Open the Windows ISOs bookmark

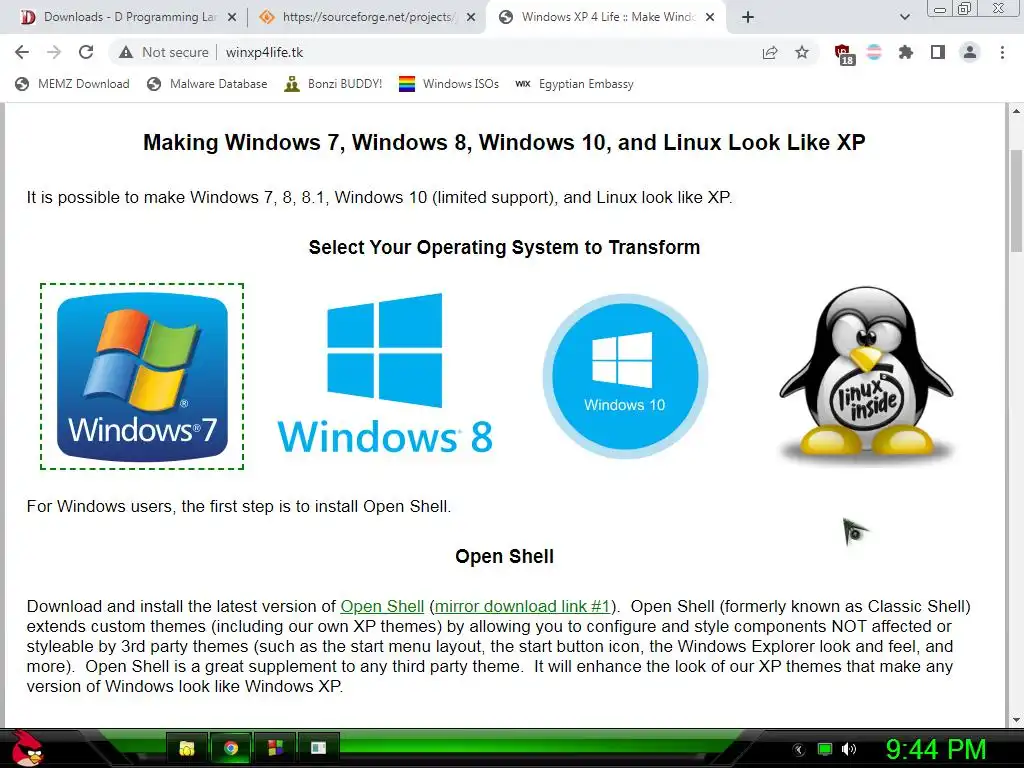click(x=449, y=84)
